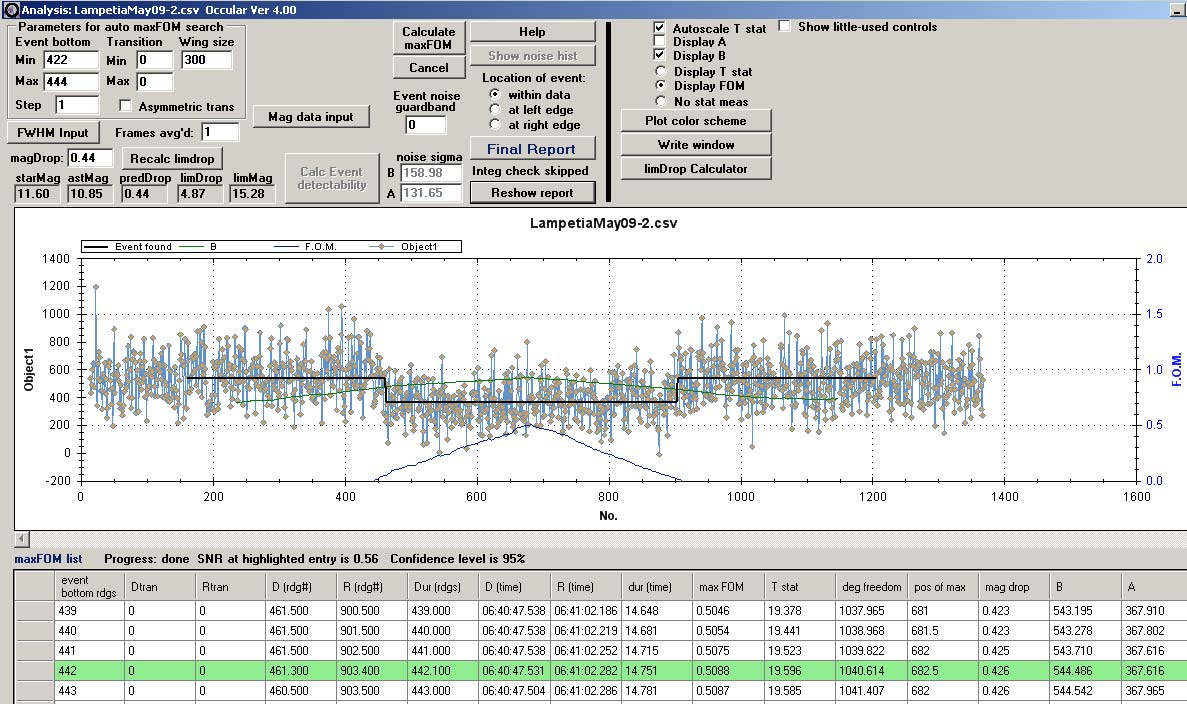The image size is (1187, 704).
Task: Select the Display FOM radio button
Action: coord(661,86)
